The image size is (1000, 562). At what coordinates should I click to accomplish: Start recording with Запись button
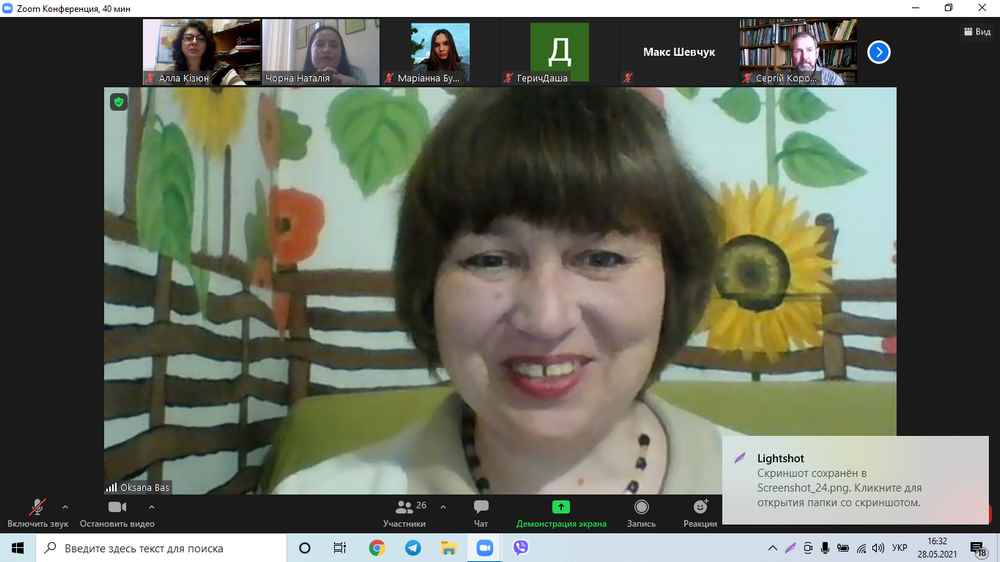tap(641, 512)
